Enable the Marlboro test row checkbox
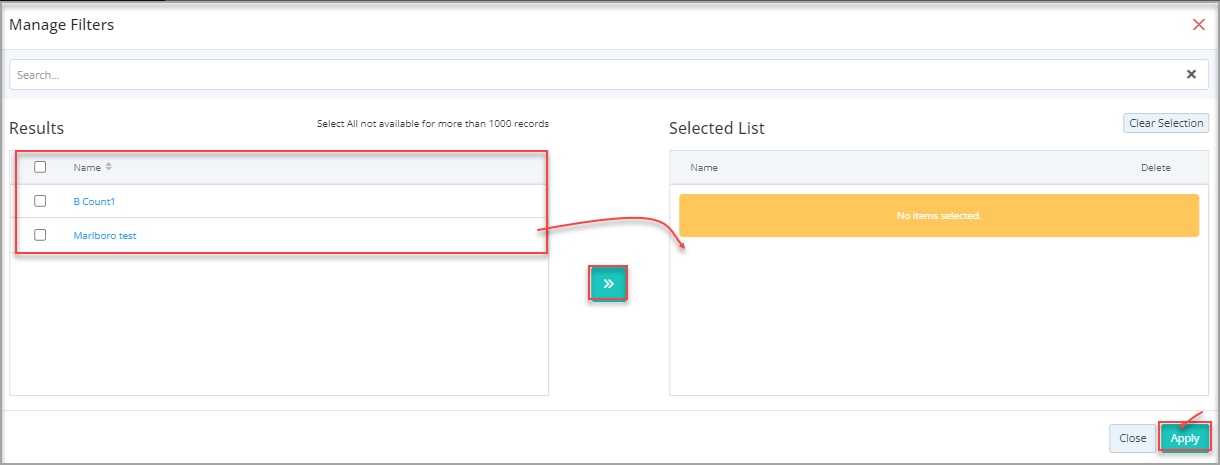This screenshot has width=1220, height=465. [41, 235]
